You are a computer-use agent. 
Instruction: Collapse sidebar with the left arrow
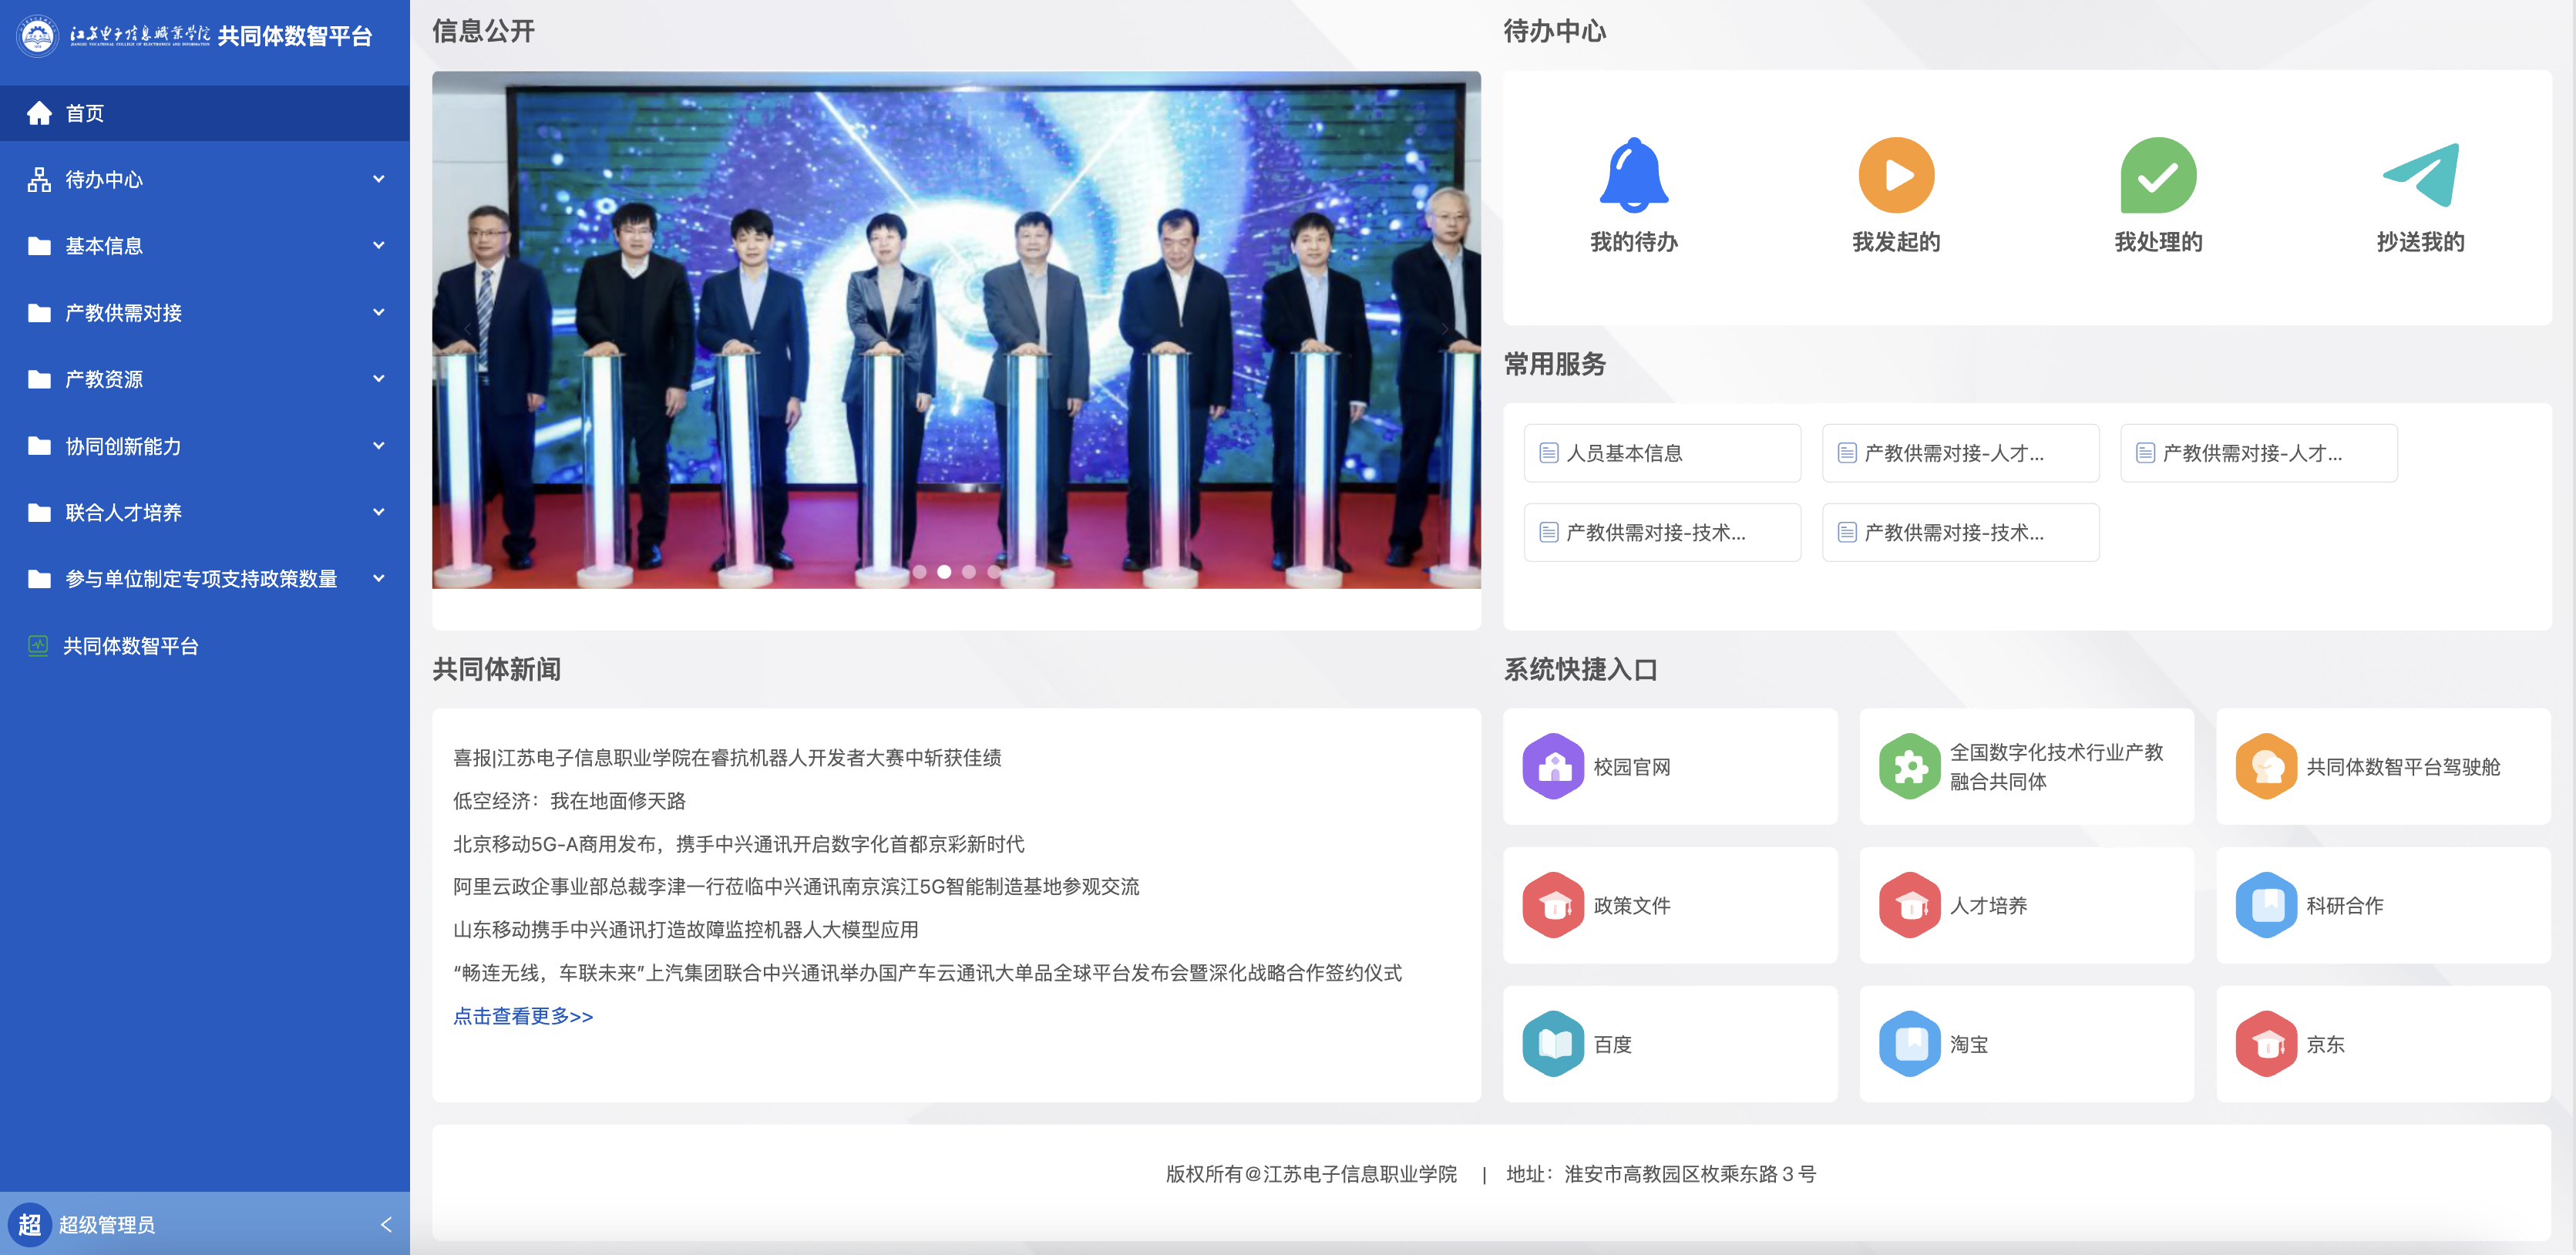[x=386, y=1224]
